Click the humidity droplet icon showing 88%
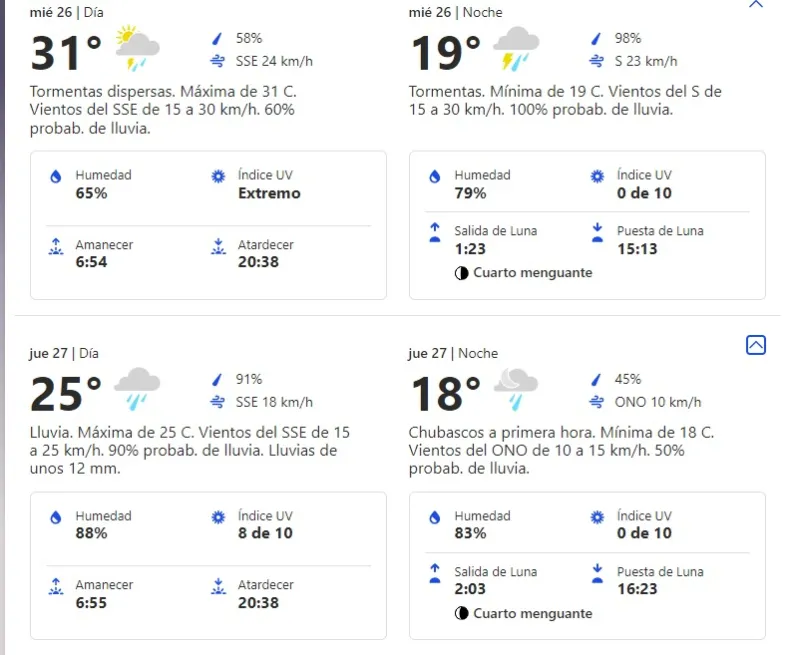This screenshot has height=655, width=790. point(56,518)
